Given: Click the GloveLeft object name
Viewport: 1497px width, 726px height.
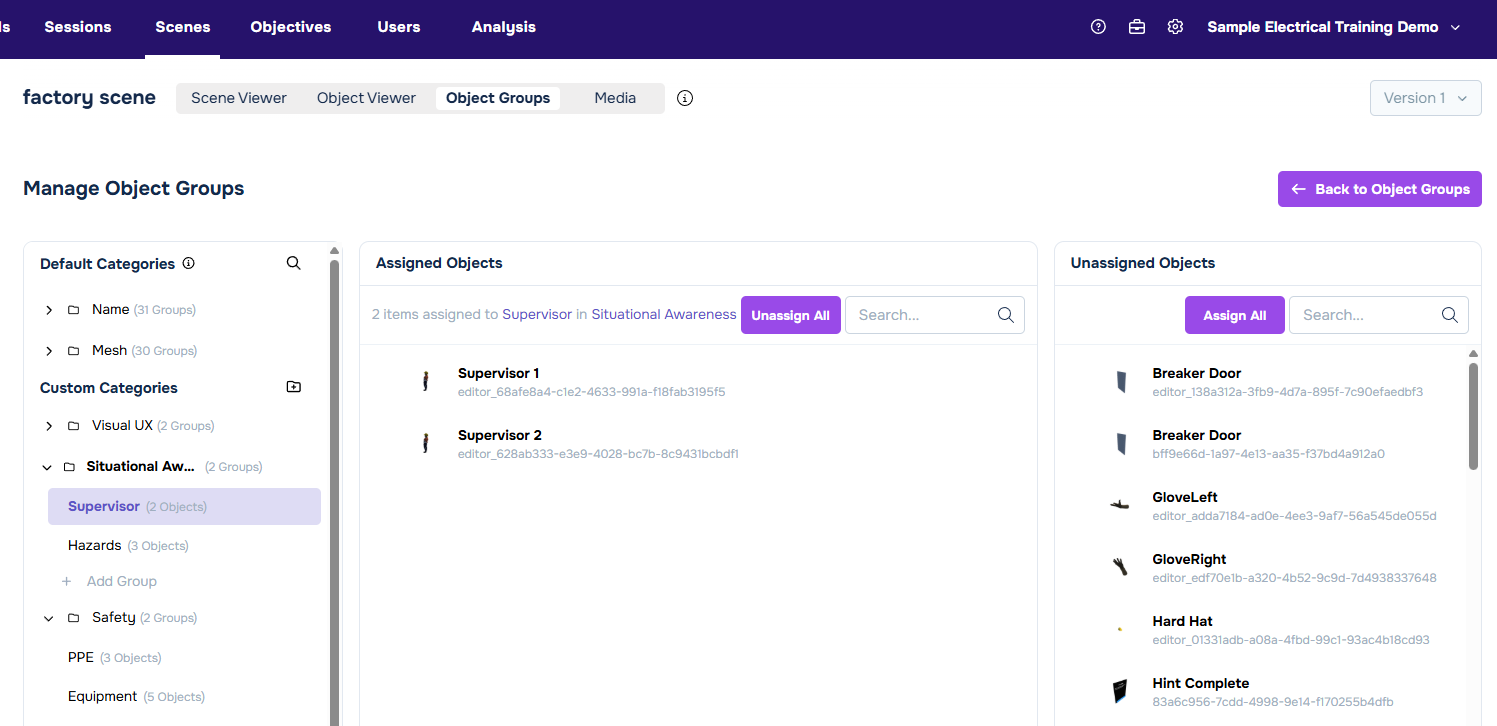Looking at the screenshot, I should pyautogui.click(x=1185, y=497).
